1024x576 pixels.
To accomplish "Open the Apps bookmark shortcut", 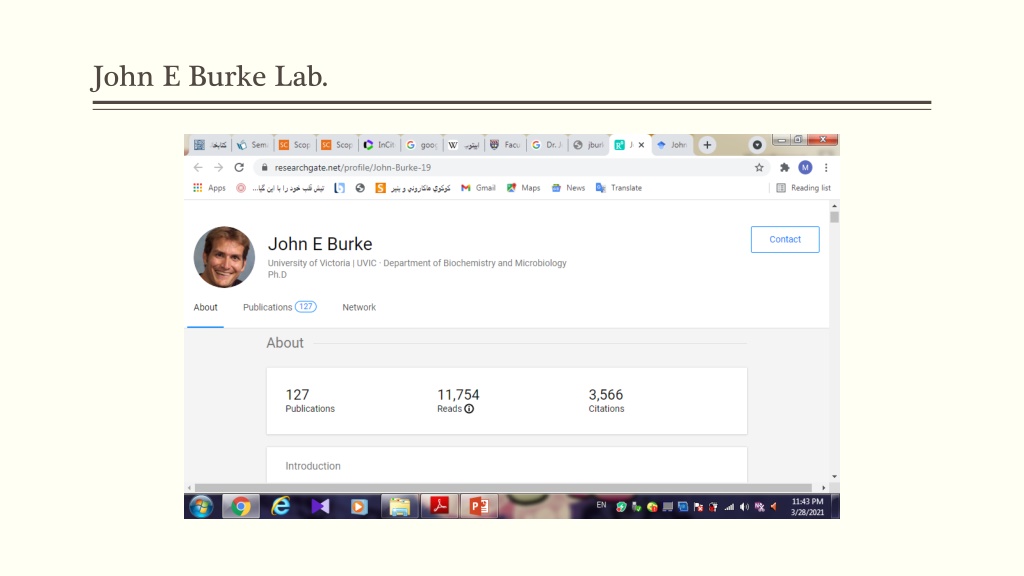I will coord(209,188).
